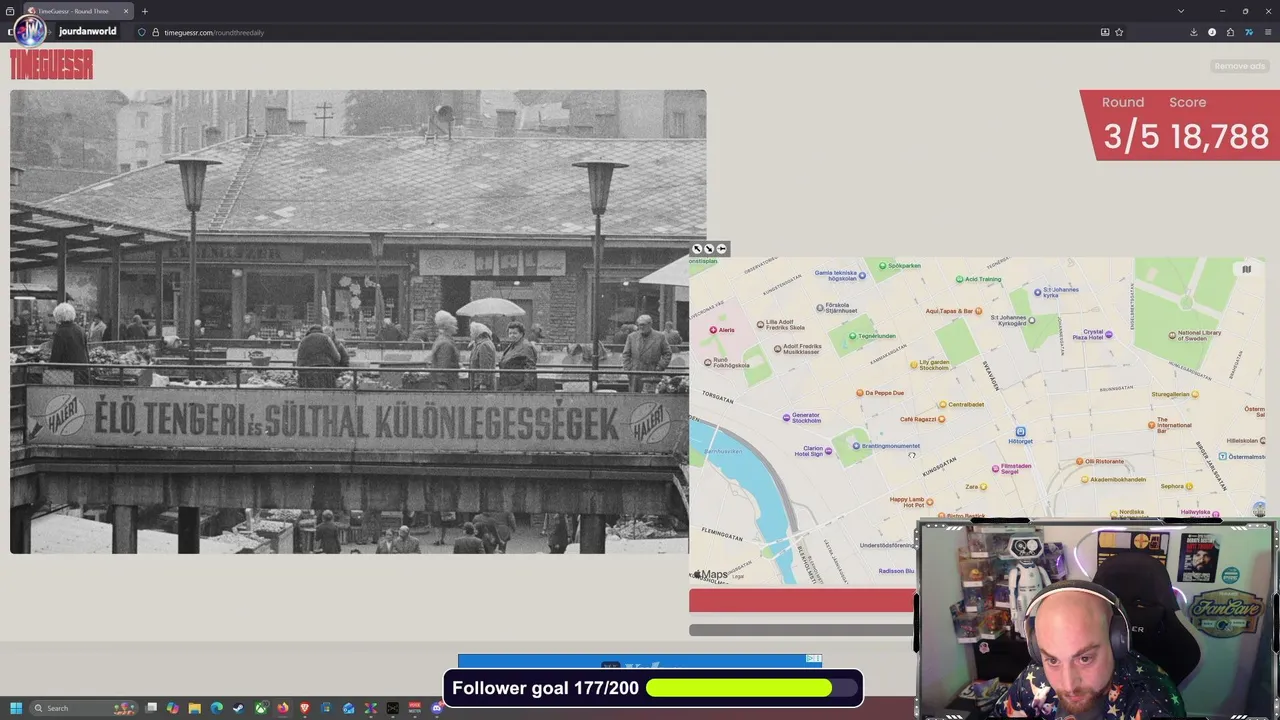Switch to the TimeGuessr Round Three tab
Viewport: 1280px width, 720px height.
pos(80,11)
